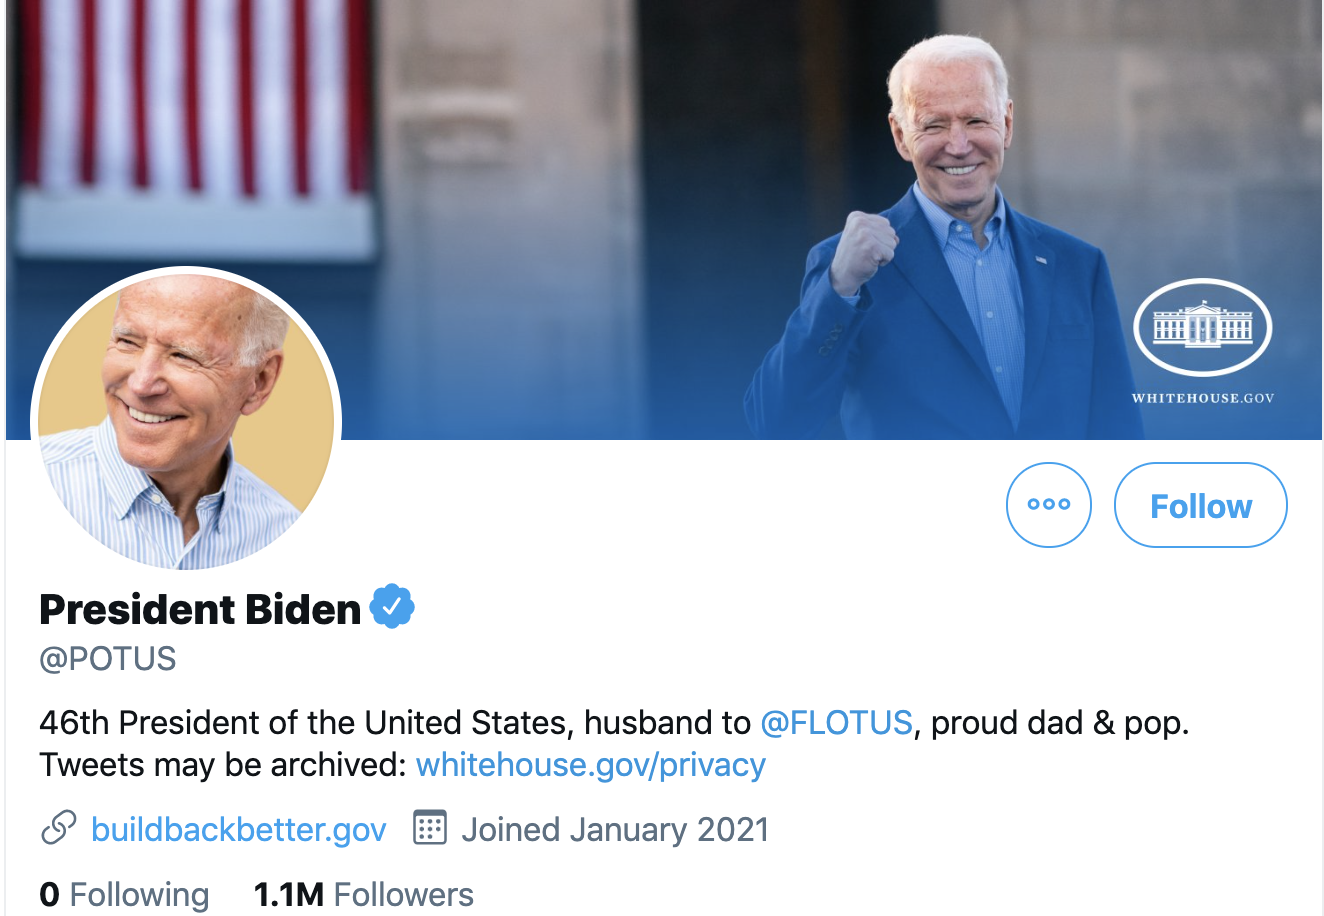Click the @POTUS handle text
This screenshot has width=1324, height=916.
[x=108, y=659]
